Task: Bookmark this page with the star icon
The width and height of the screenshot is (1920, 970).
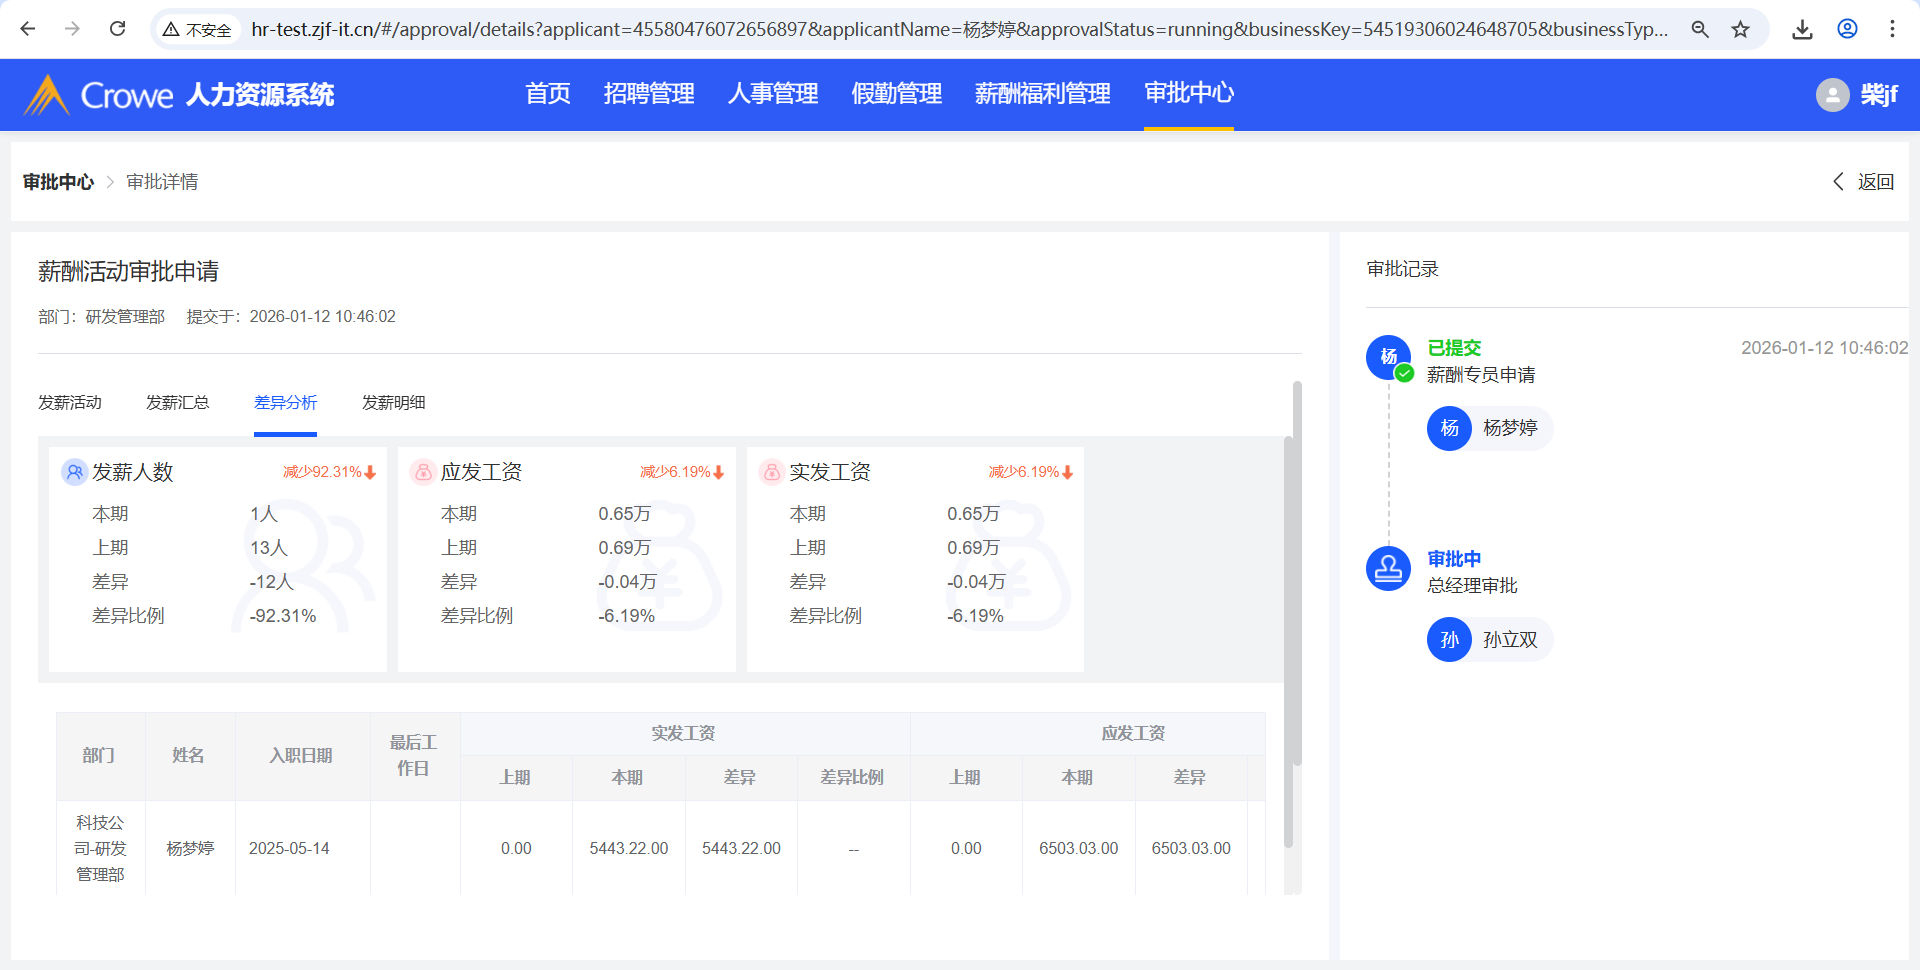Action: pyautogui.click(x=1741, y=29)
